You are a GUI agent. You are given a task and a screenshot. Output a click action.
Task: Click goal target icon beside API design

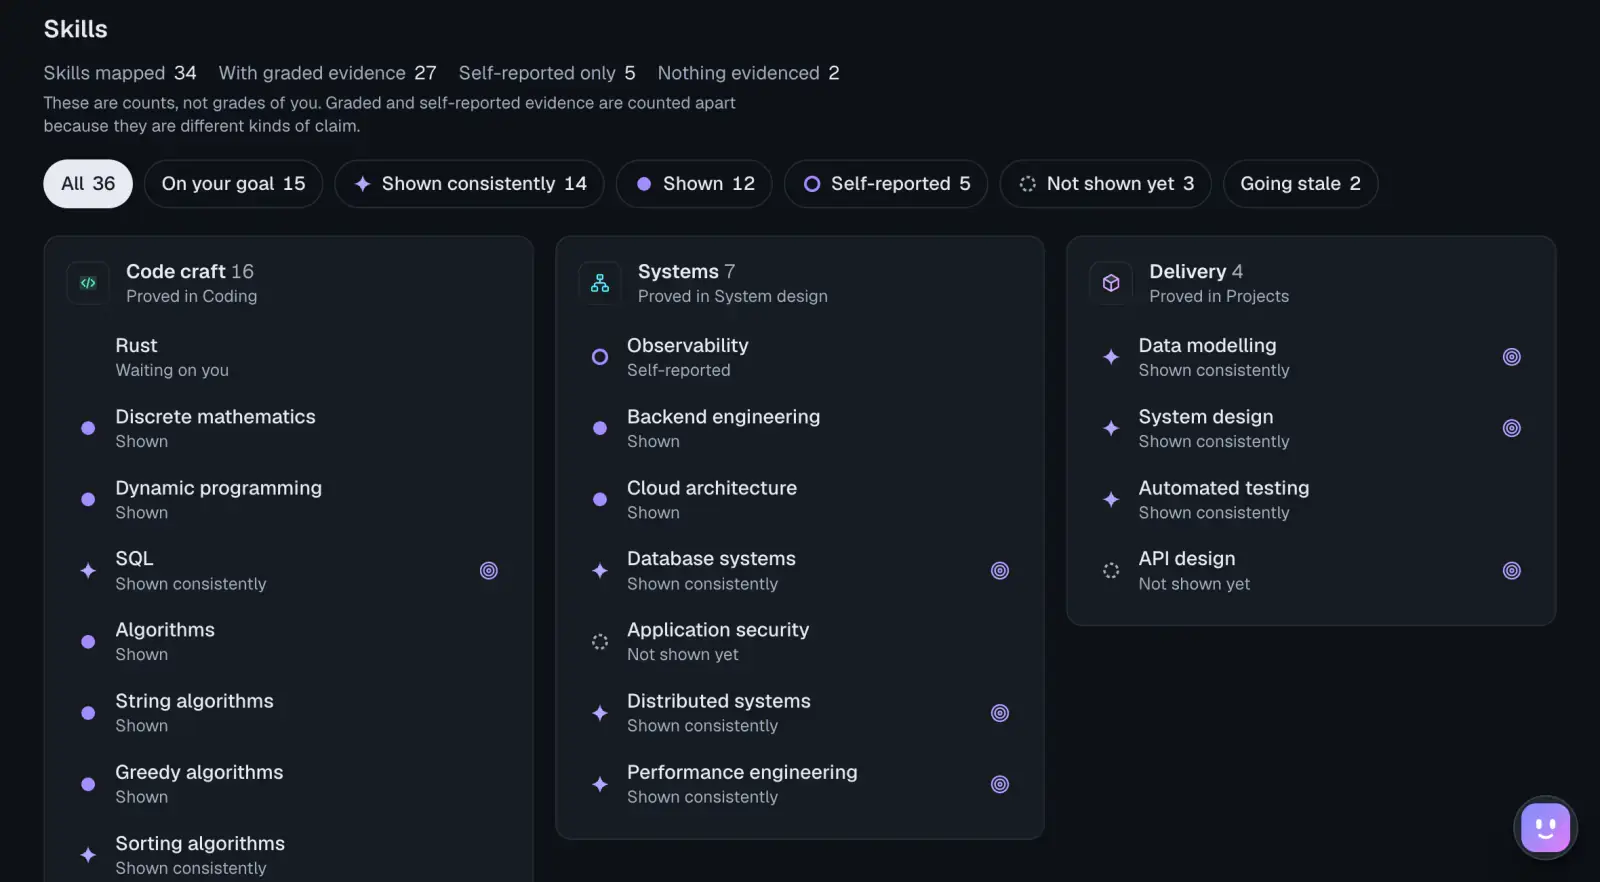1512,571
